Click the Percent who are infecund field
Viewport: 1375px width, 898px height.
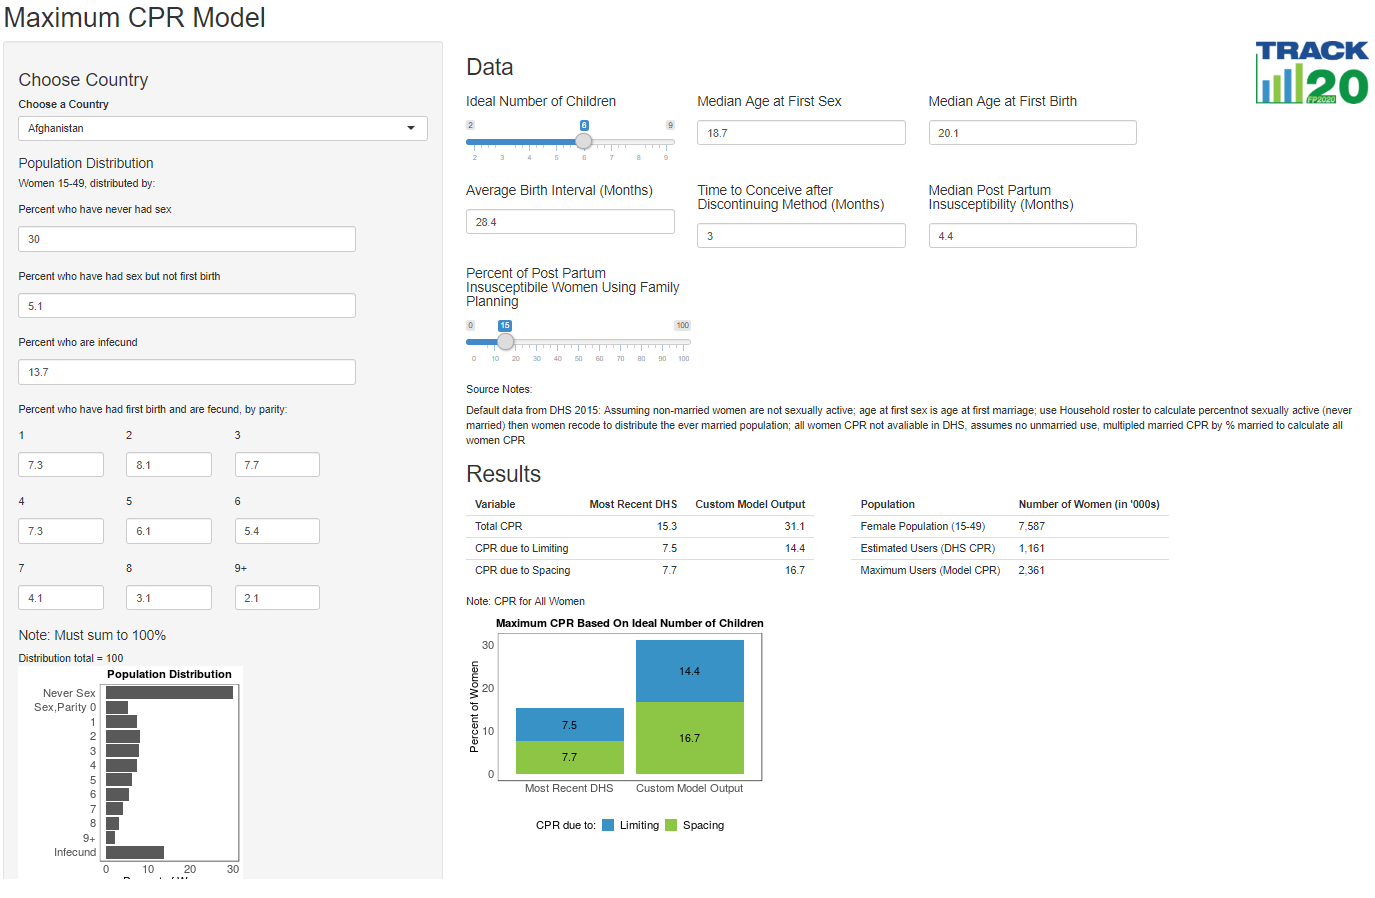tap(186, 372)
